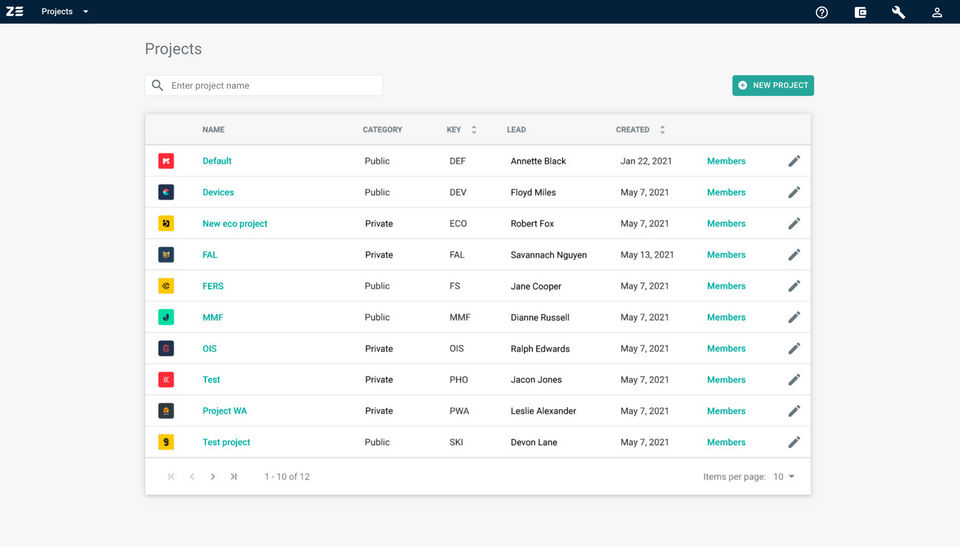
Task: Click lead name Savannach Nguyen
Action: (549, 255)
